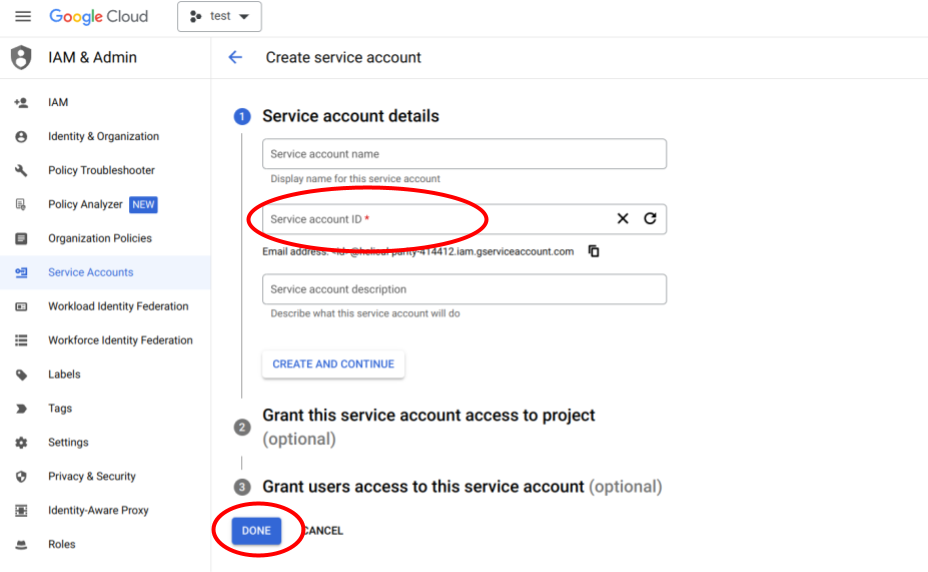Cancel the service account creation
This screenshot has height=572, width=928.
click(x=322, y=531)
